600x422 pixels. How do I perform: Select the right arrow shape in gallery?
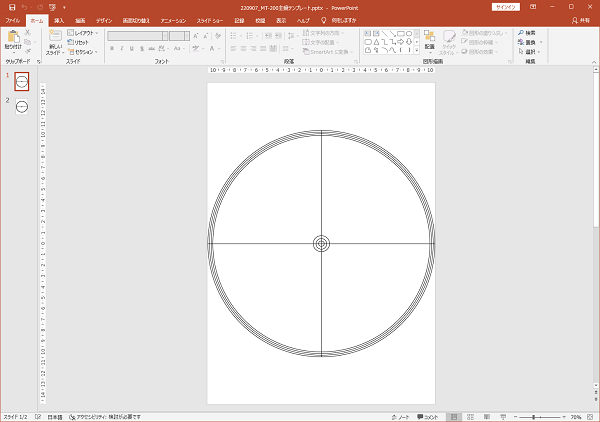pyautogui.click(x=401, y=42)
